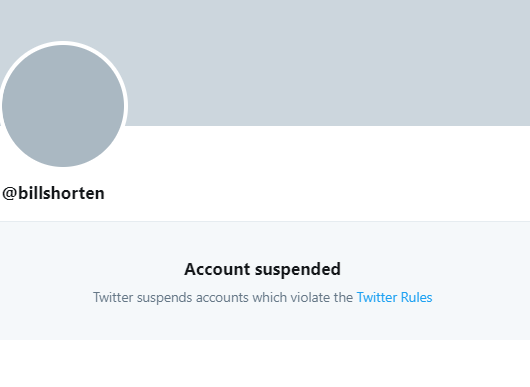
Task: Click the empty white area below the suspension panel
Action: tap(265, 363)
